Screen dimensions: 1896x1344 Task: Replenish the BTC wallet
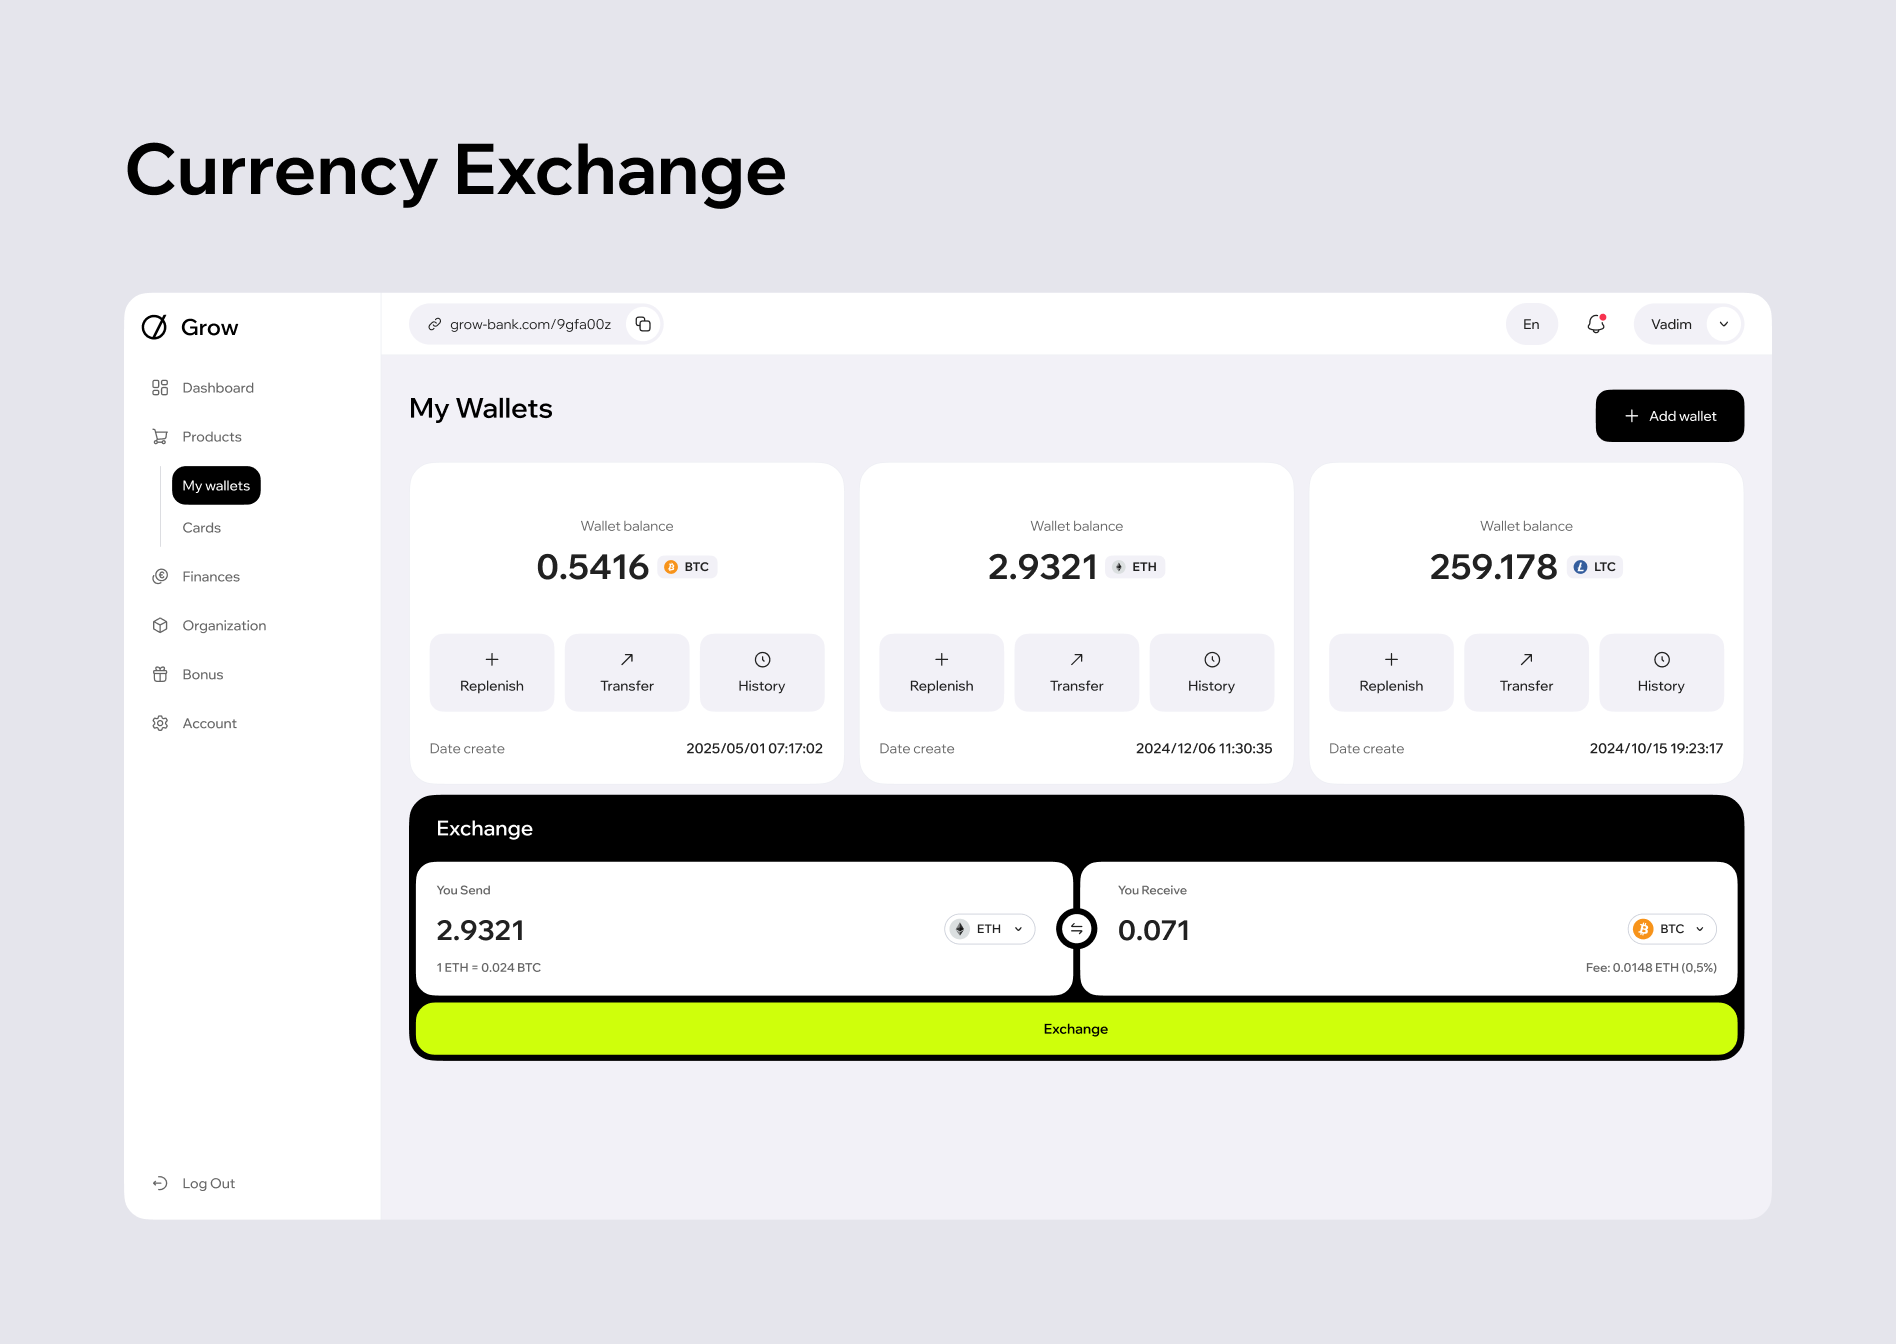(491, 672)
